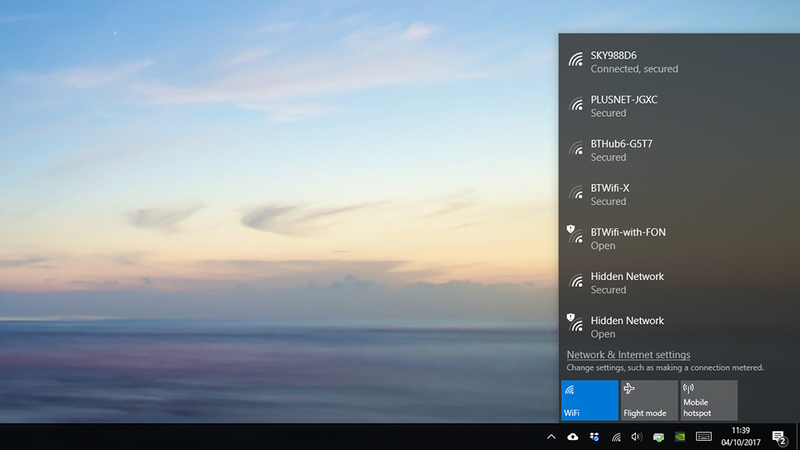Click the BTWifi-with-FON shield signal icon
800x450 pixels.
click(x=575, y=234)
